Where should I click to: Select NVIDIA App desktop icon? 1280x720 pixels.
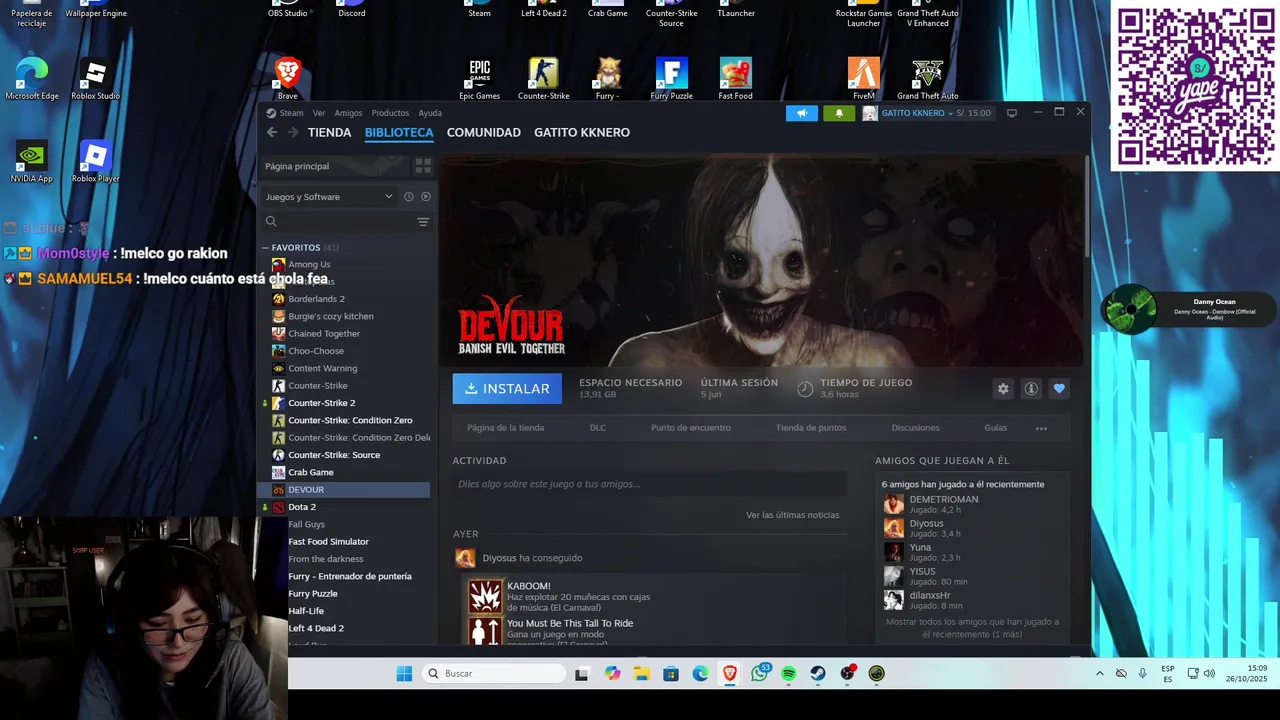click(32, 160)
